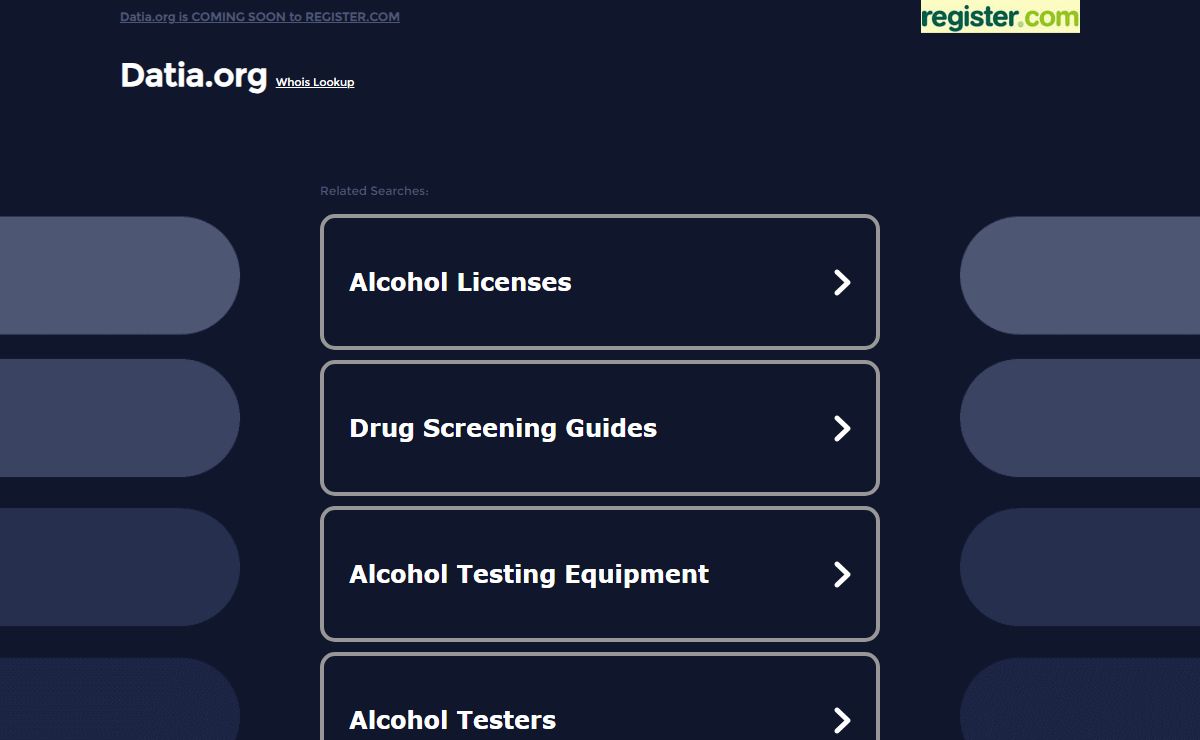Click the chevron beside Alcohol Testing Equipment
Viewport: 1200px width, 740px height.
tap(842, 574)
